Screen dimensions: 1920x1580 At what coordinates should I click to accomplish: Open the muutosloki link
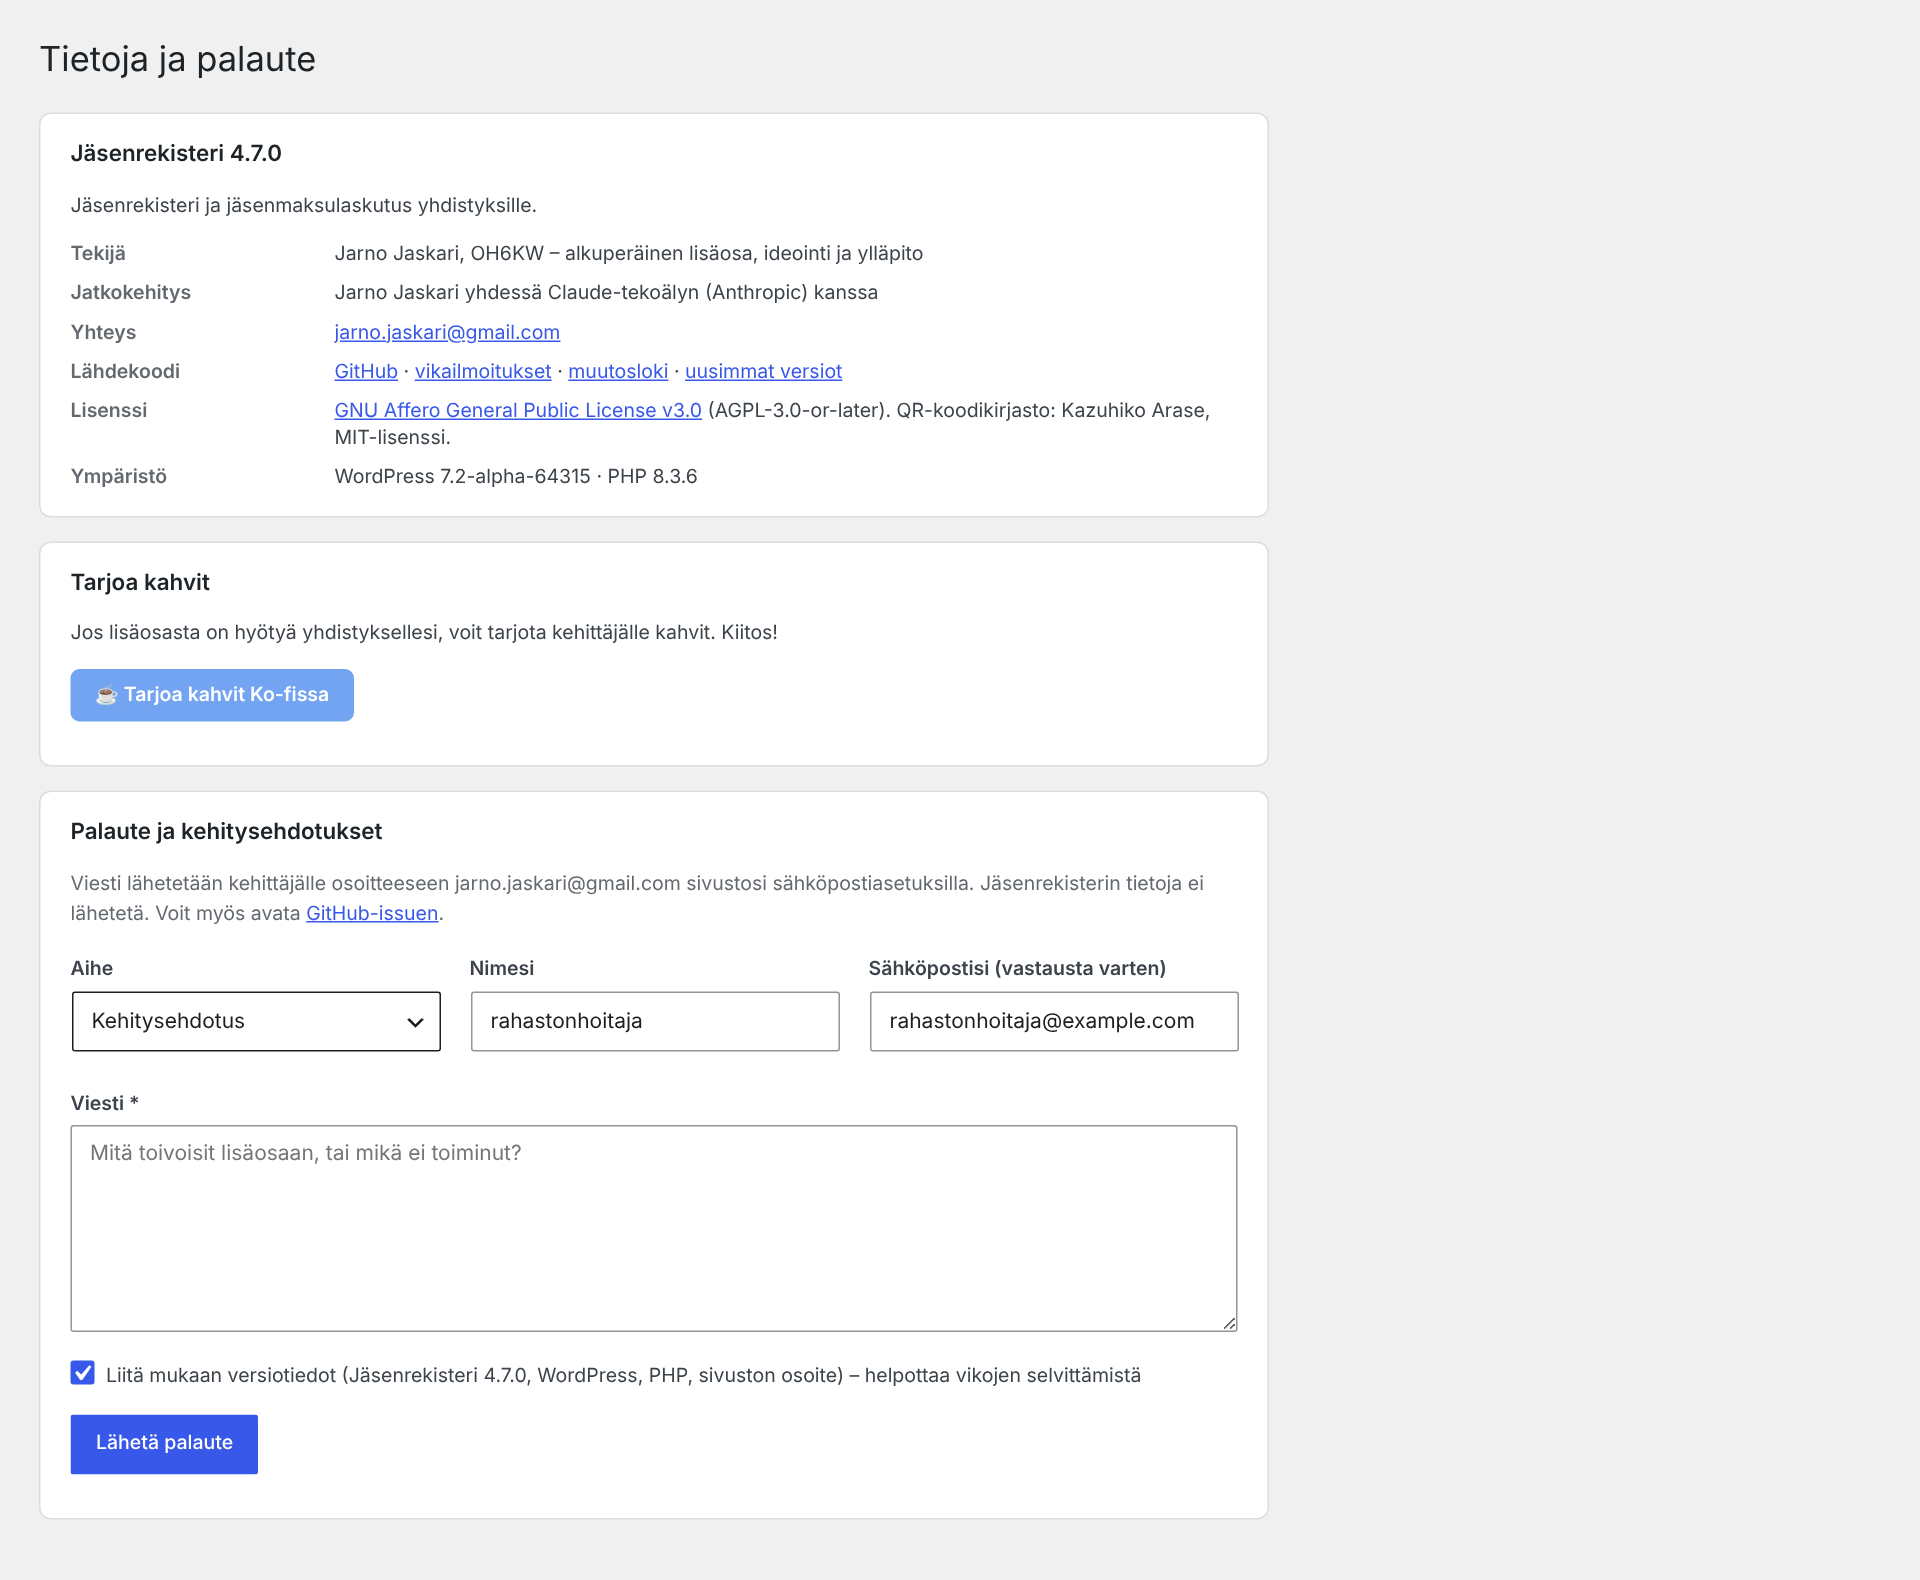click(x=618, y=371)
